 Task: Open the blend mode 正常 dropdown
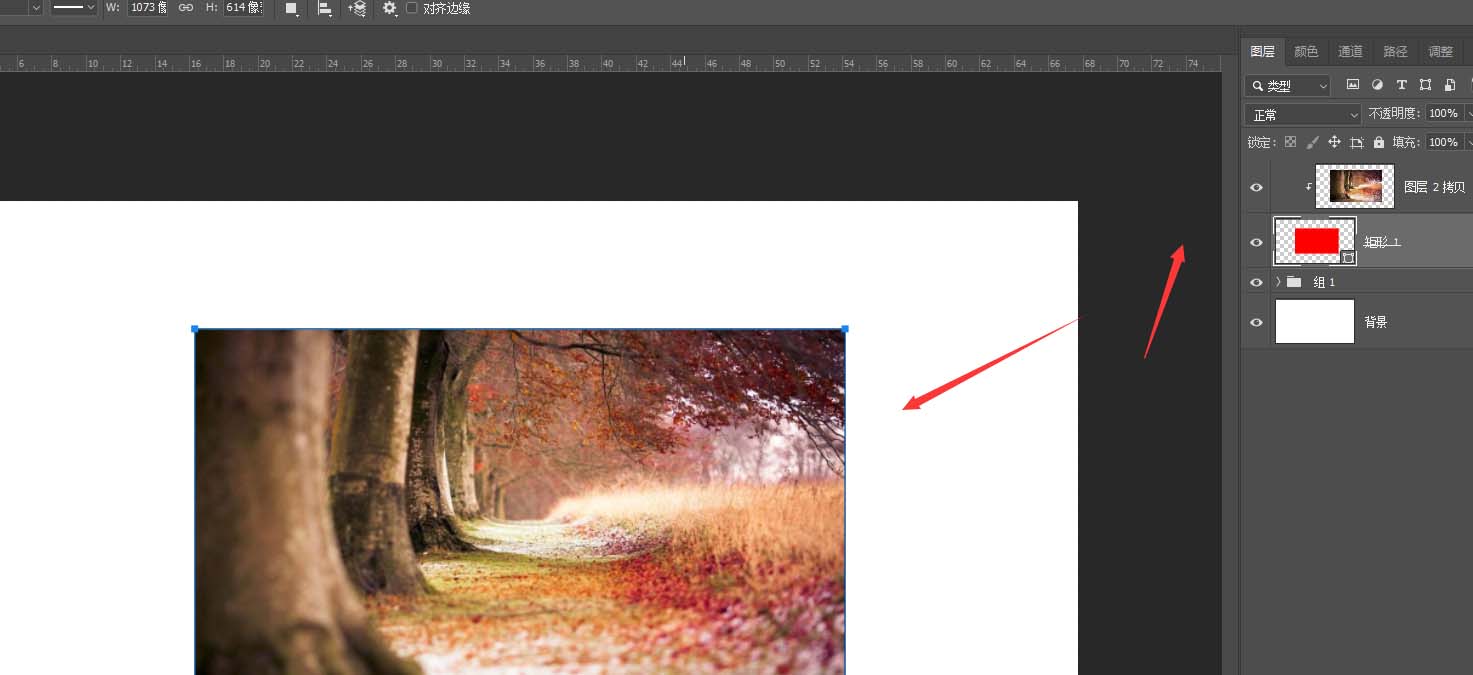1302,113
